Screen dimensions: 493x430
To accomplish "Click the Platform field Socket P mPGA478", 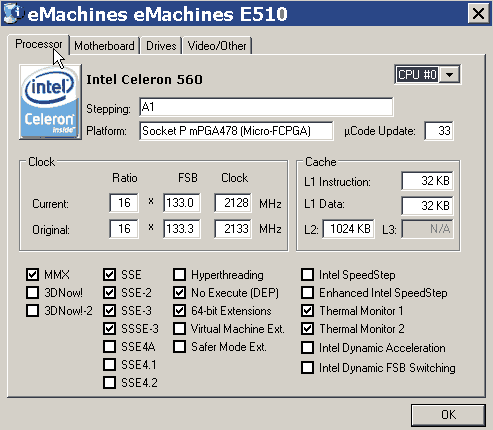I will (236, 131).
